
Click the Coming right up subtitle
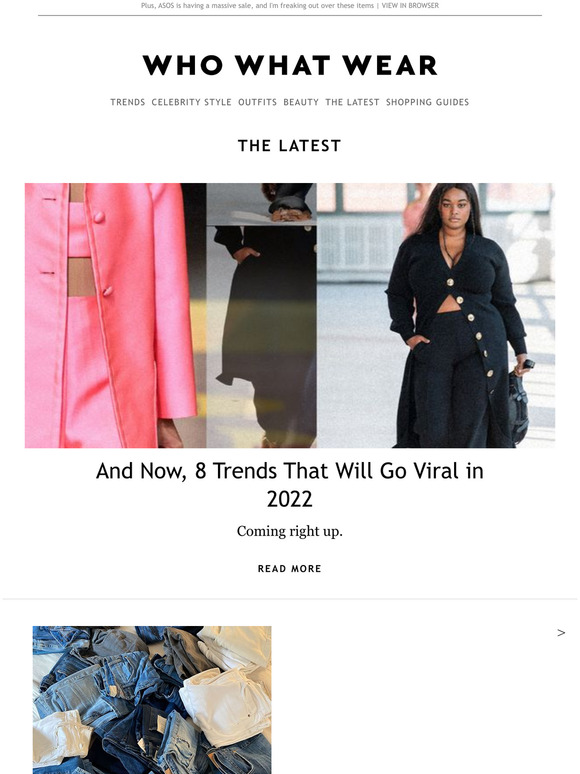[x=289, y=531]
